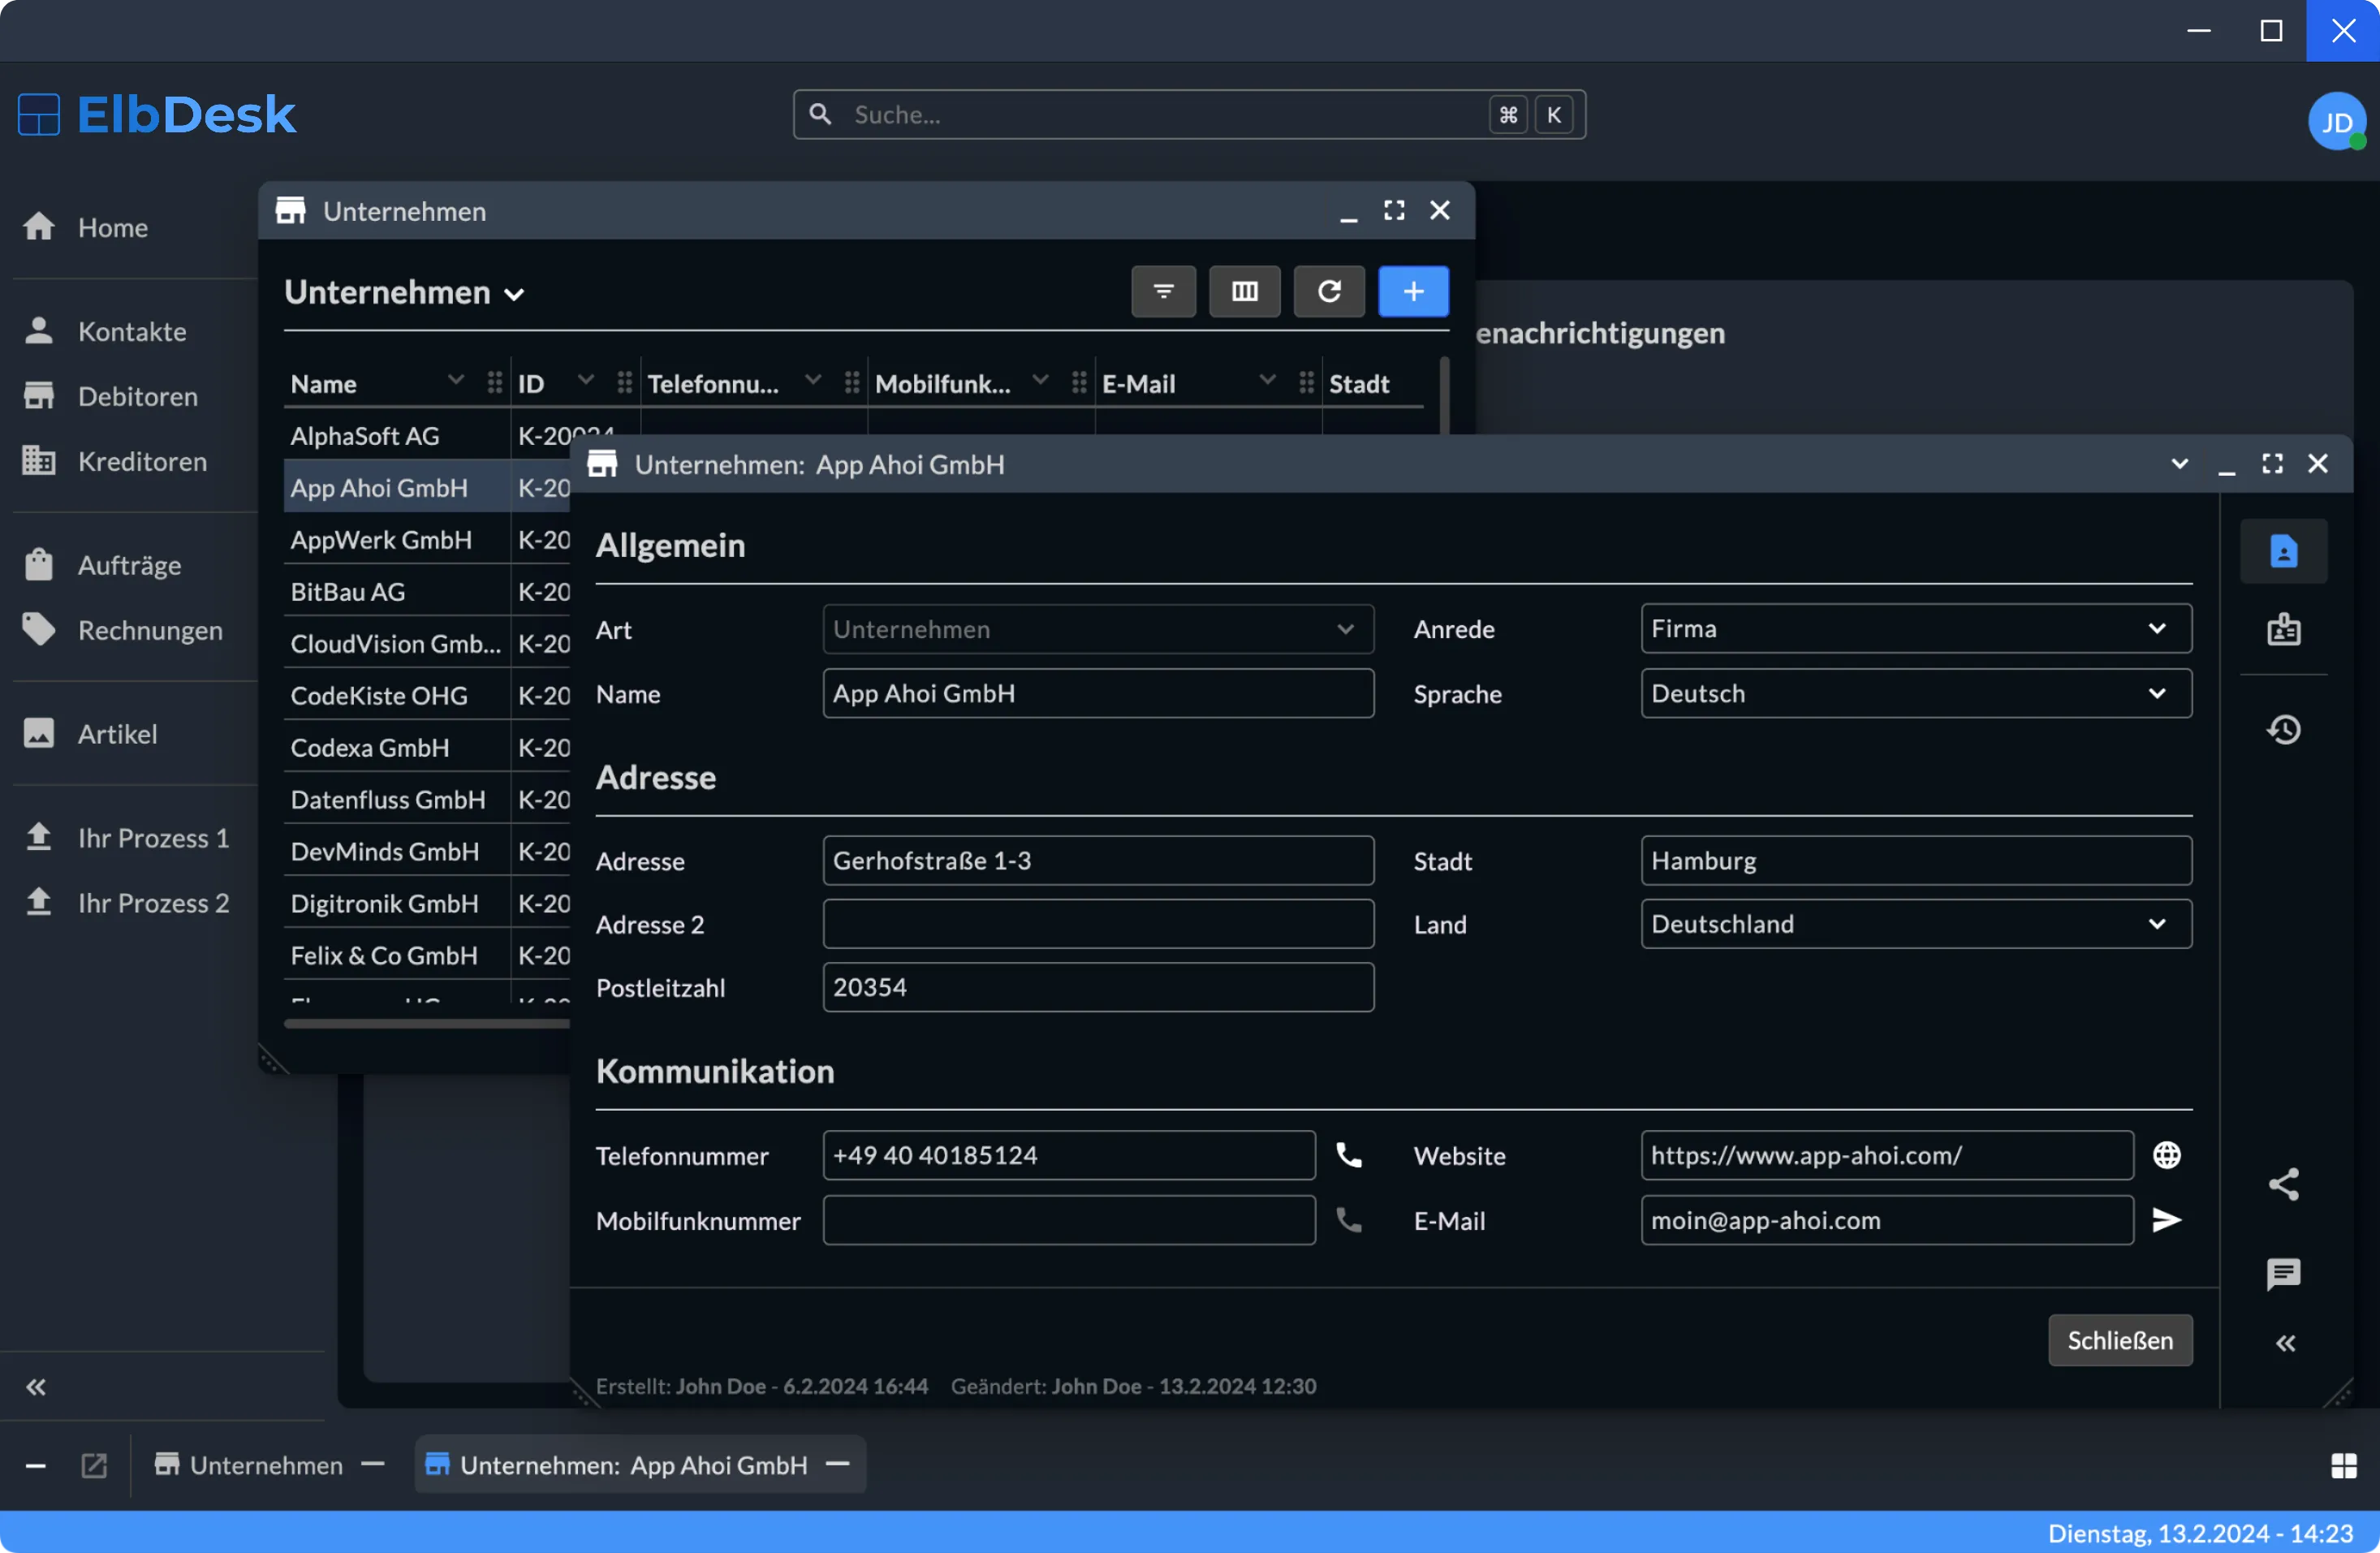Open the Art dropdown showing Unternehmen
Image resolution: width=2380 pixels, height=1553 pixels.
tap(1346, 629)
